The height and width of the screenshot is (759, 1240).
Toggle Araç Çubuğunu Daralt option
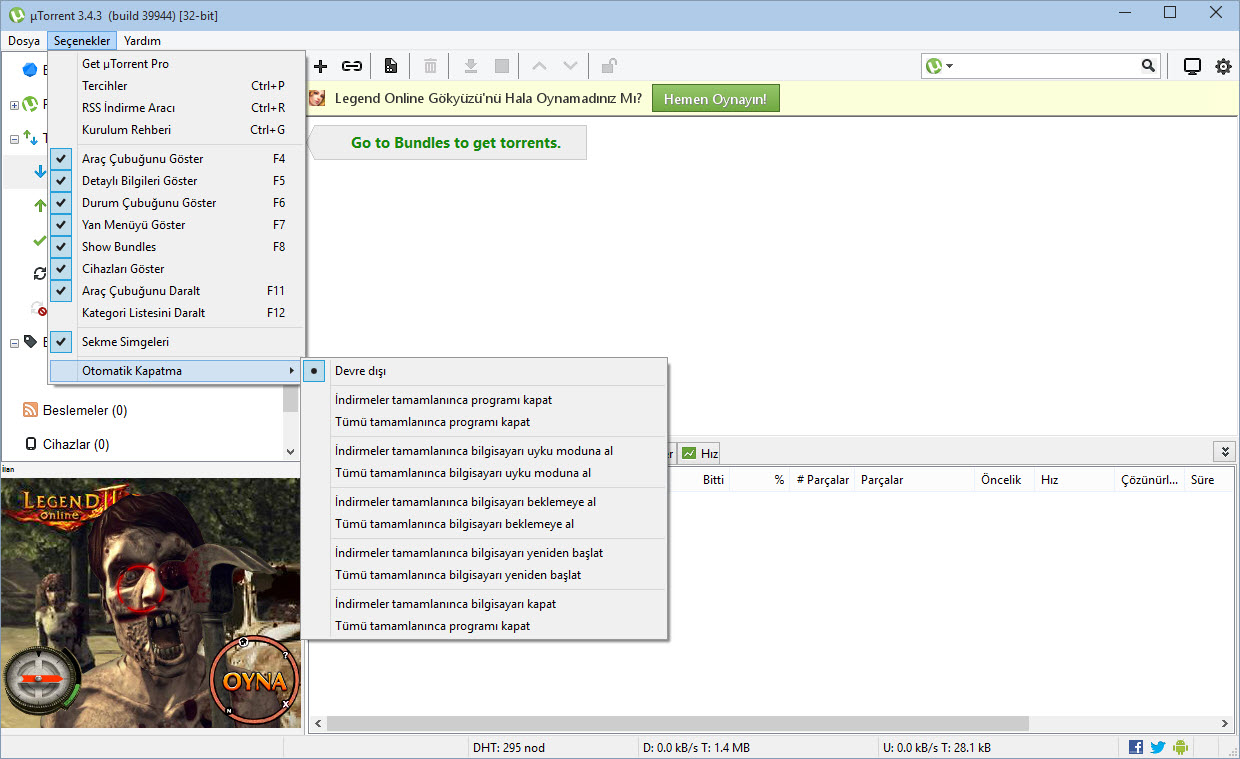coord(176,291)
